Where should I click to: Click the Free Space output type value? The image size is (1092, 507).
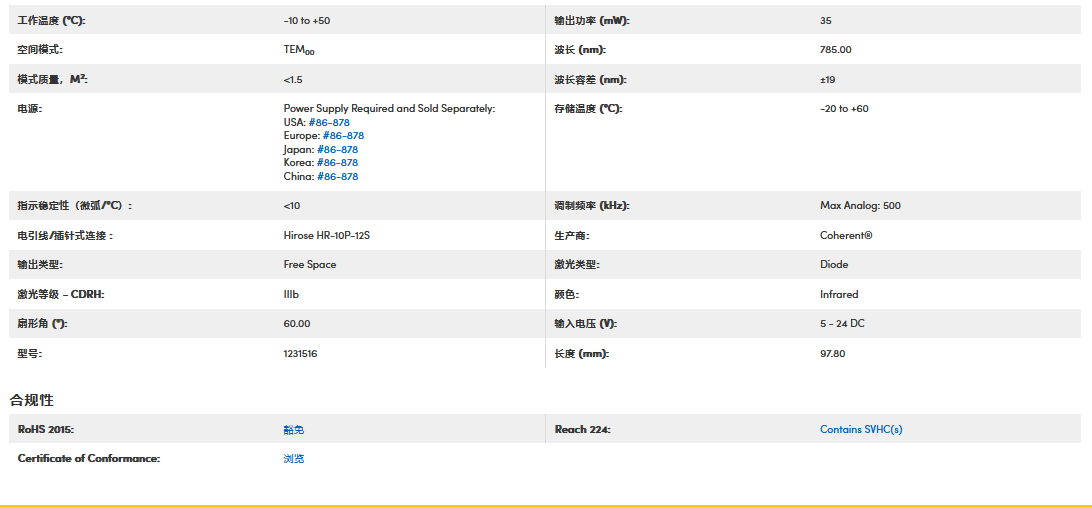click(x=310, y=265)
